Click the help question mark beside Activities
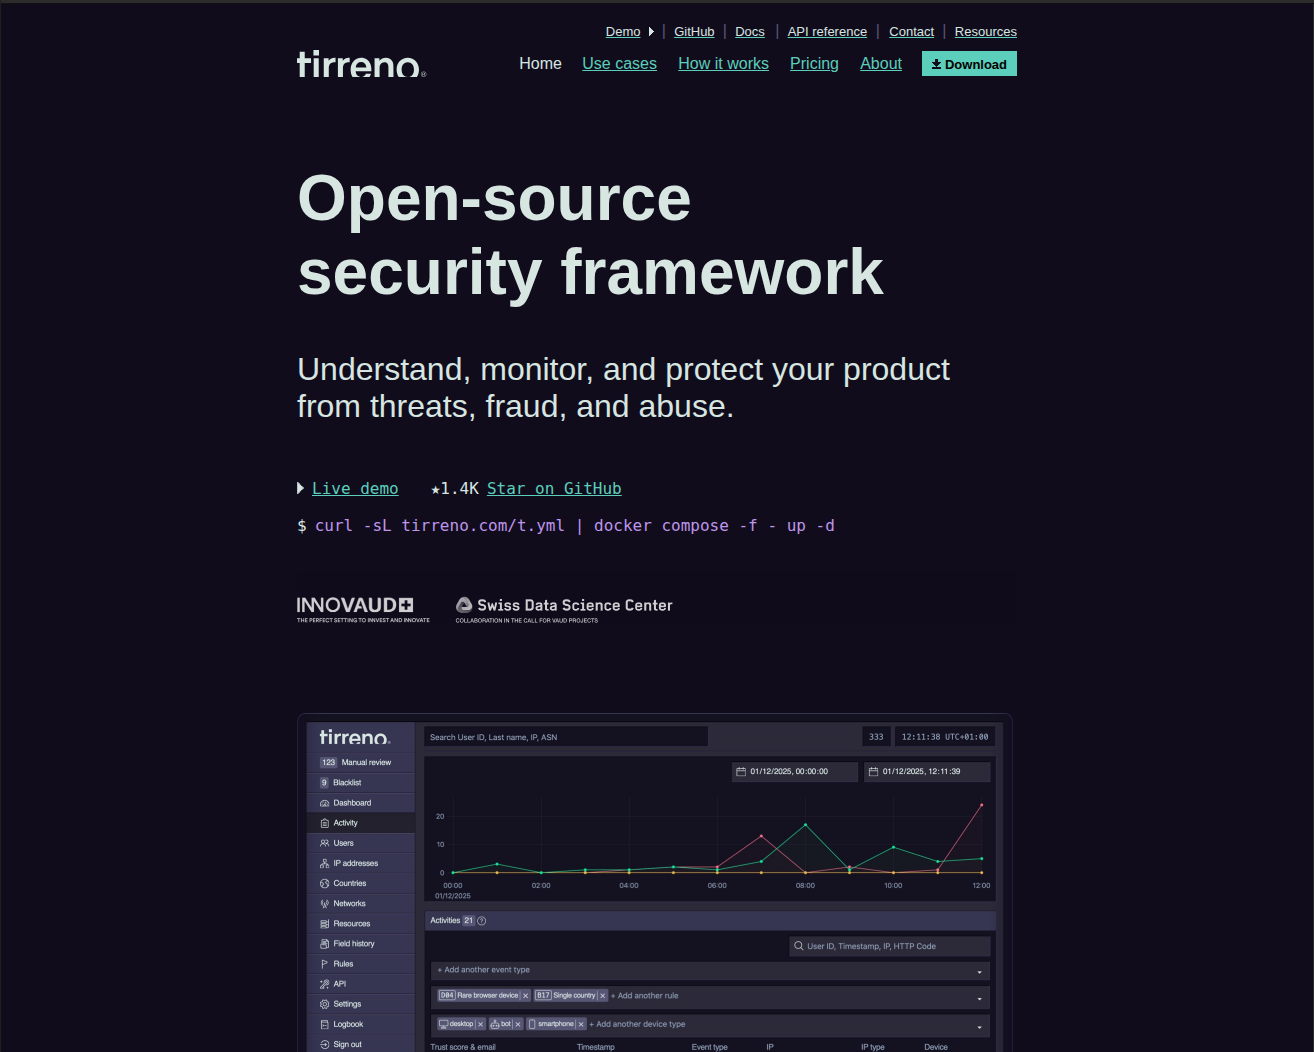 point(482,921)
